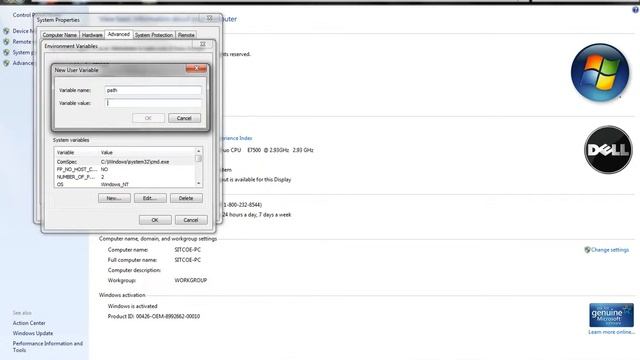Click the Windows Experience Index link
640x360 pixels.
pyautogui.click(x=237, y=138)
